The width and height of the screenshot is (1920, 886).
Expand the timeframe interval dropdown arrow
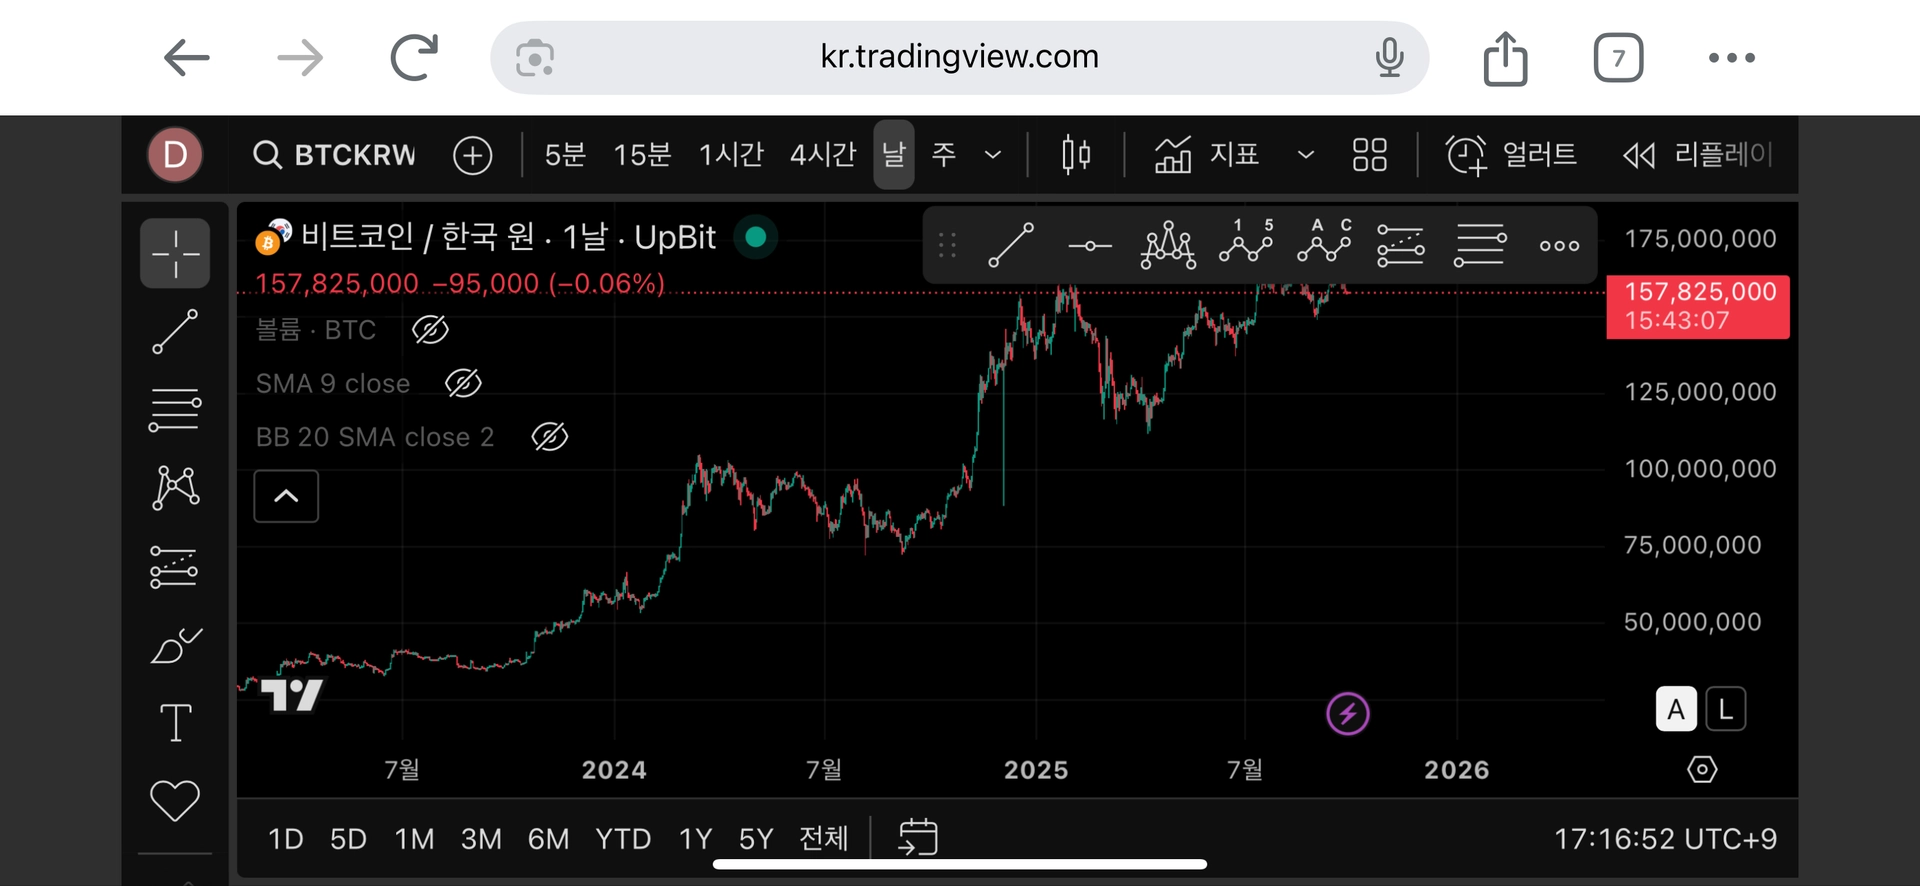993,155
